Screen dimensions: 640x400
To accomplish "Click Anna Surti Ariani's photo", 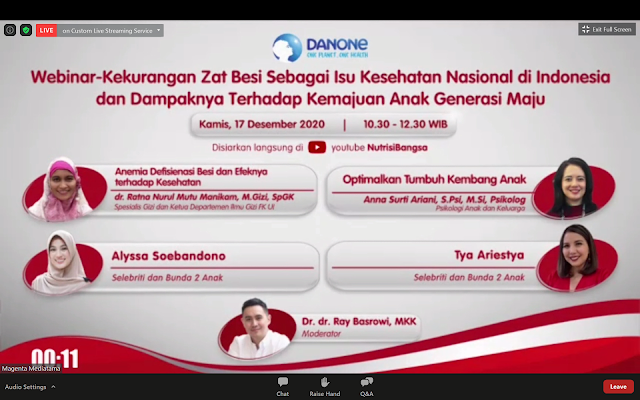I will pos(573,187).
